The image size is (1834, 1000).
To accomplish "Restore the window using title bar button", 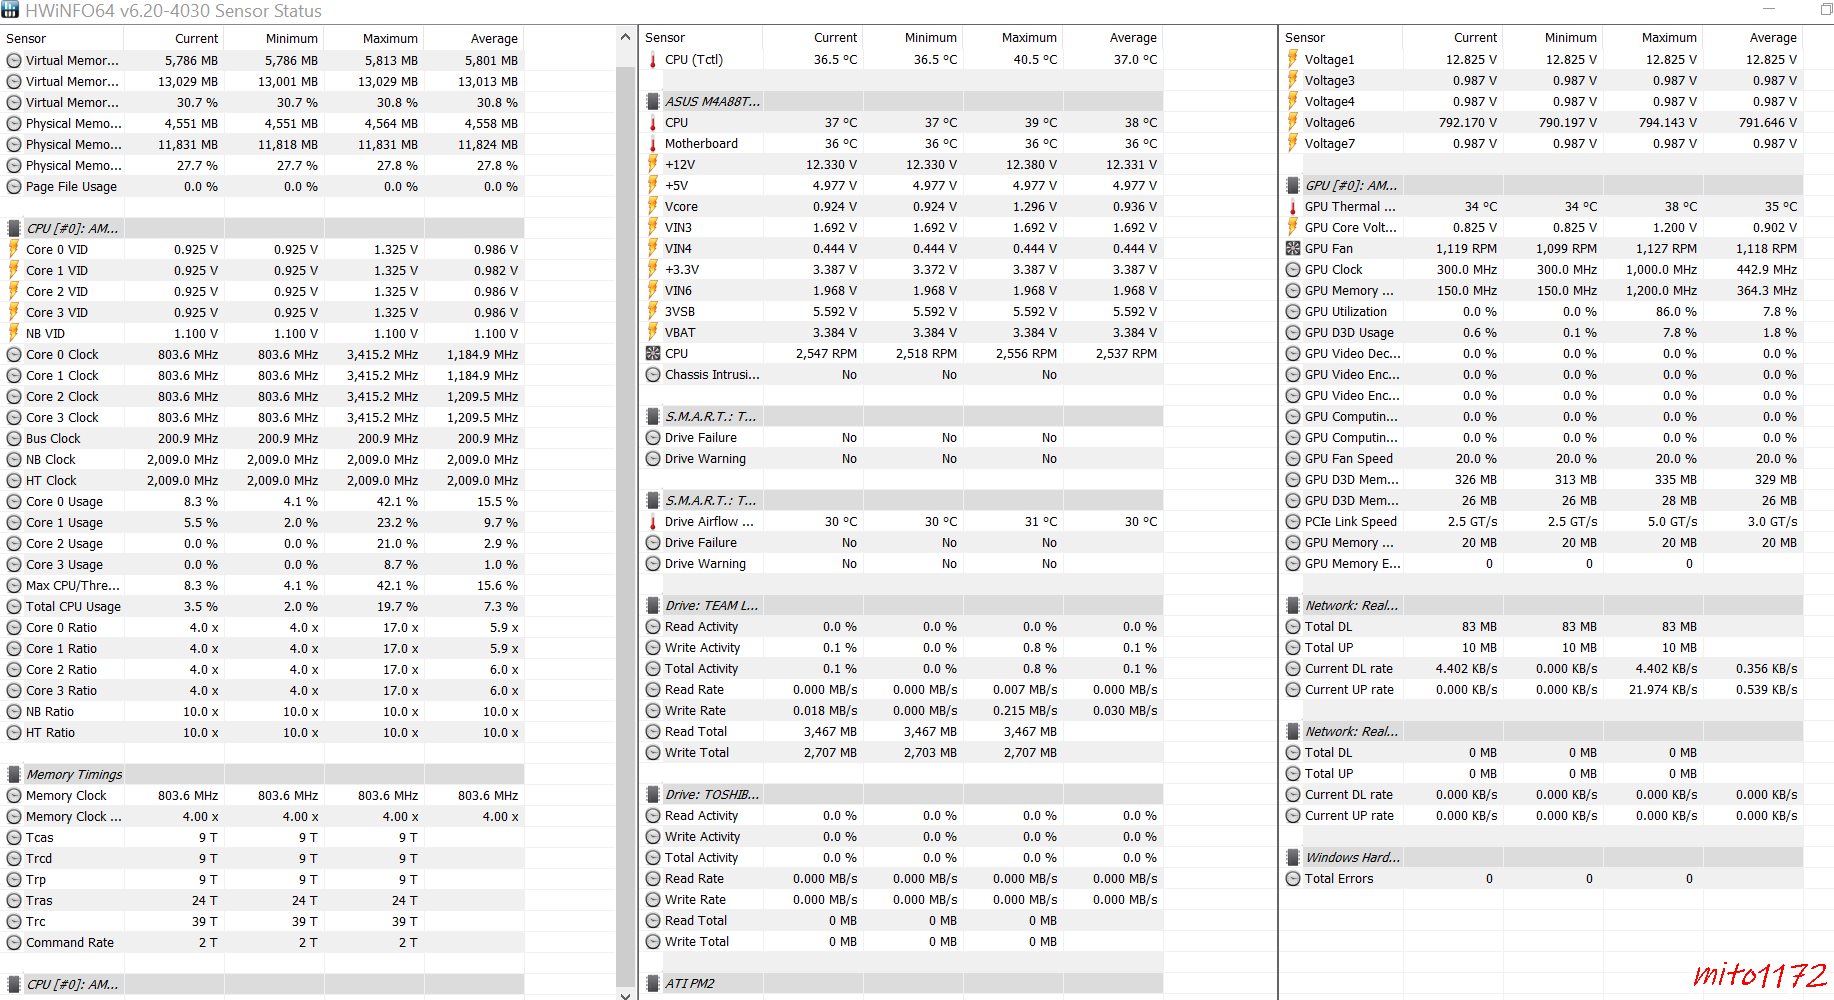I will pyautogui.click(x=1825, y=10).
